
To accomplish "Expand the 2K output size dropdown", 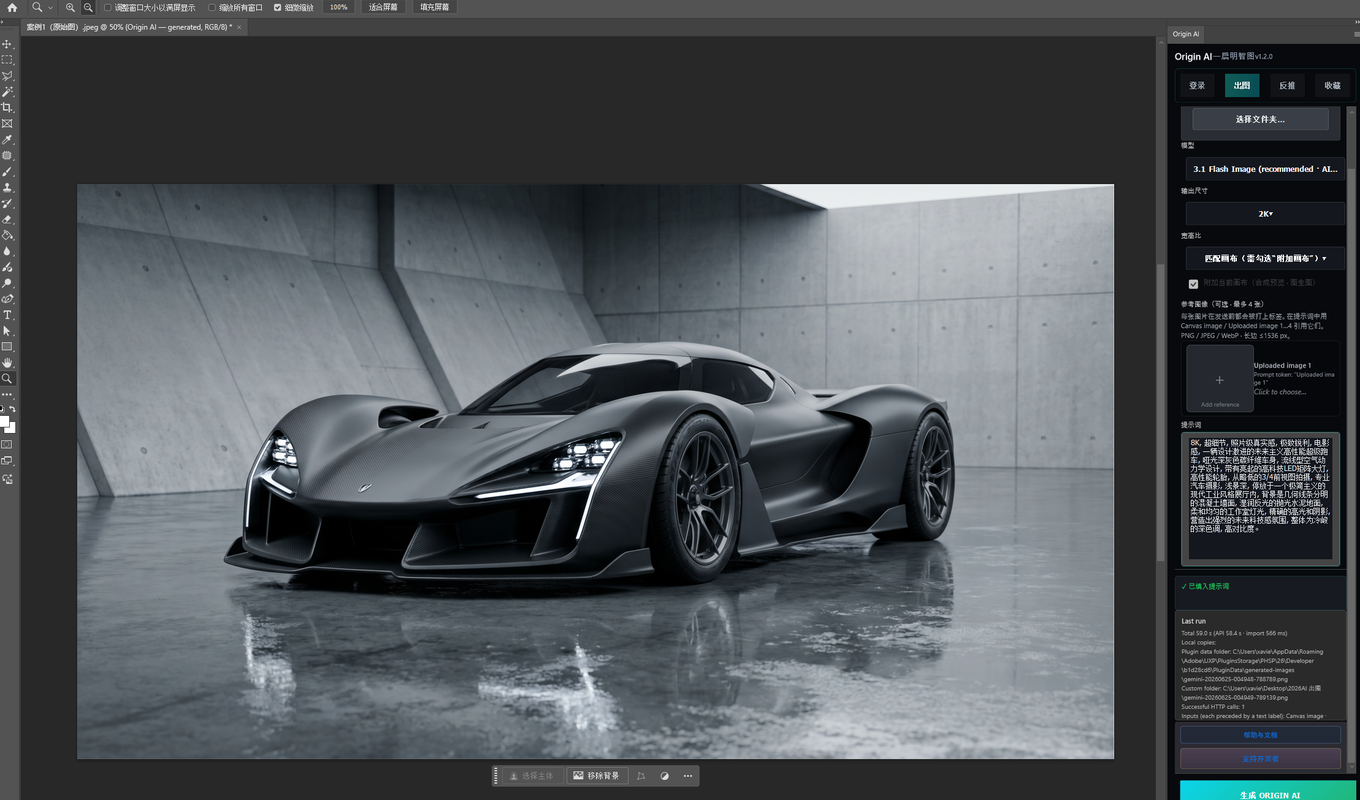I will pyautogui.click(x=1265, y=213).
